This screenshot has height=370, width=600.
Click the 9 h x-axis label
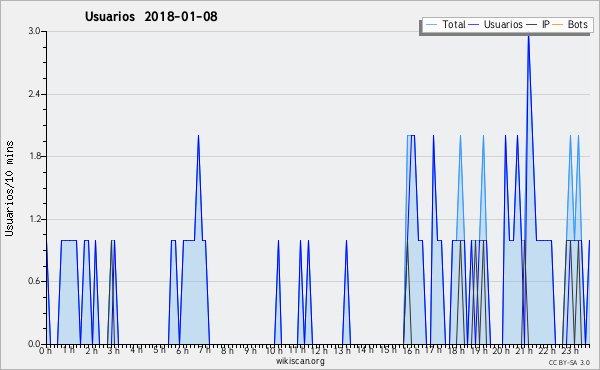[x=250, y=351]
